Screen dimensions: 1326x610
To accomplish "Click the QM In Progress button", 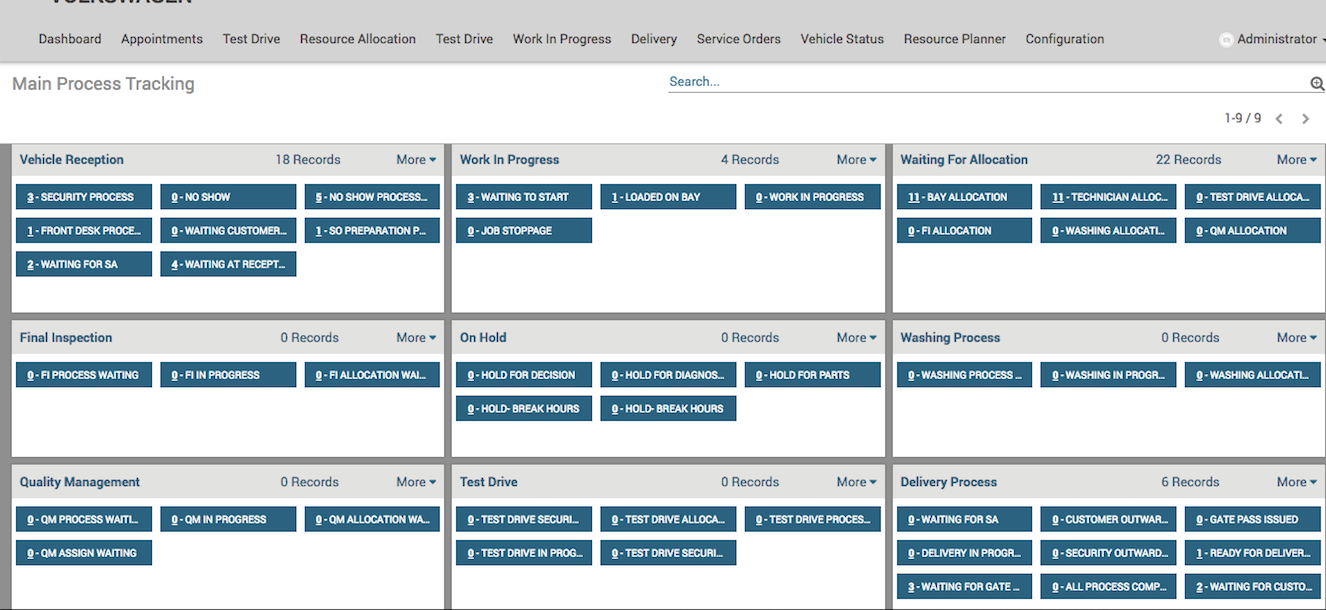I will [228, 519].
